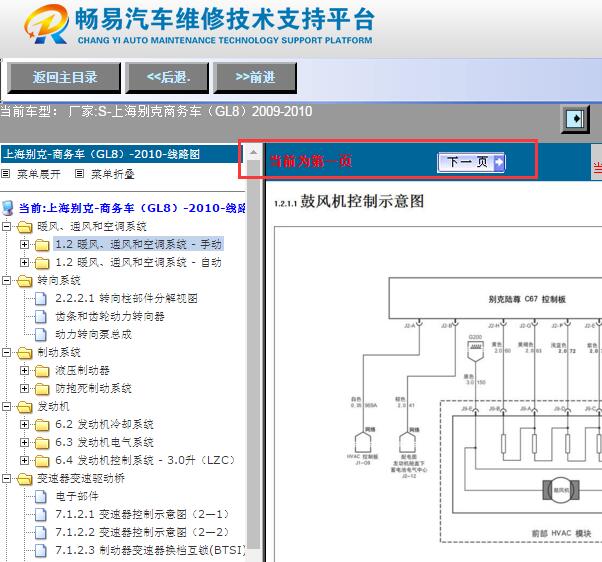602x562 pixels.
Task: Click folder icon of 6.4 发动机控制系统
Action: pos(42,461)
